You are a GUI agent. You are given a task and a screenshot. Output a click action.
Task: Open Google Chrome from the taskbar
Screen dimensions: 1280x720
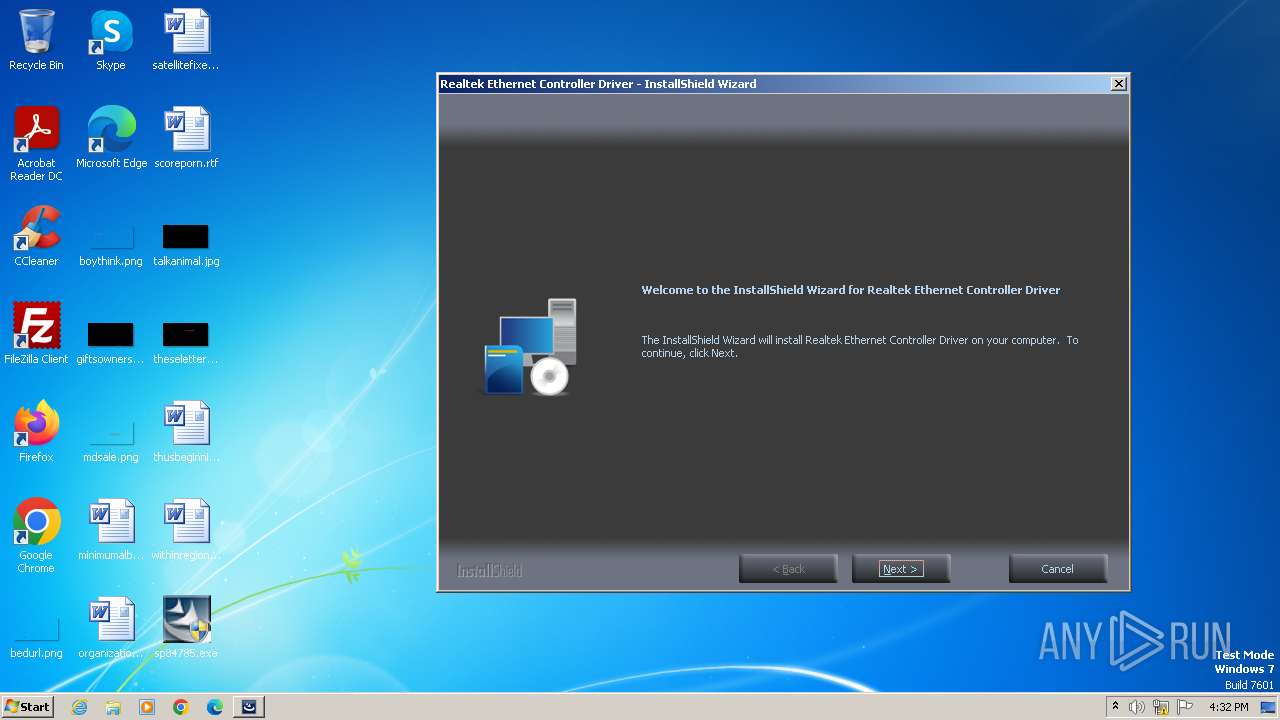click(181, 707)
